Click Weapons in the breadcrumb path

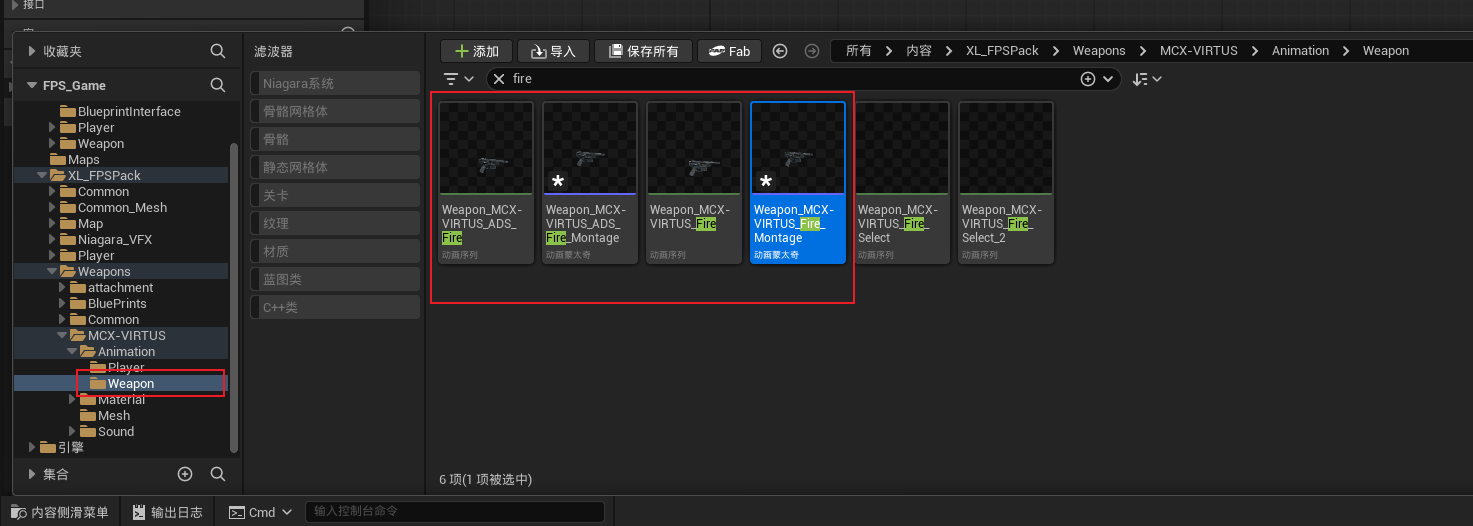point(1099,51)
